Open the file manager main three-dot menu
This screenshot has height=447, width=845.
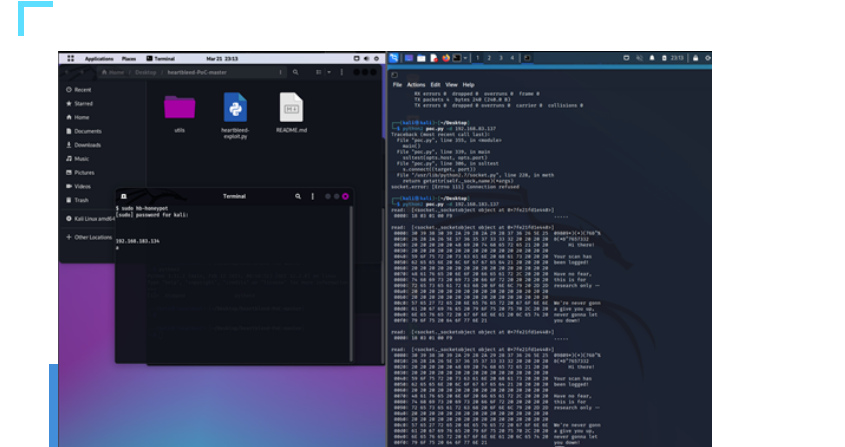click(342, 72)
